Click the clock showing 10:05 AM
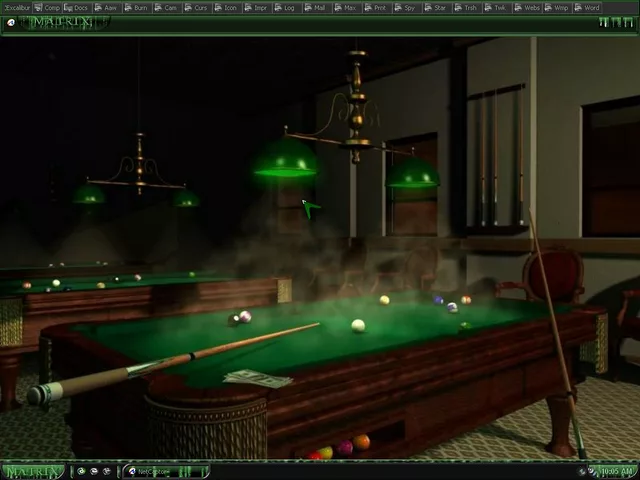This screenshot has height=480, width=640. [618, 471]
